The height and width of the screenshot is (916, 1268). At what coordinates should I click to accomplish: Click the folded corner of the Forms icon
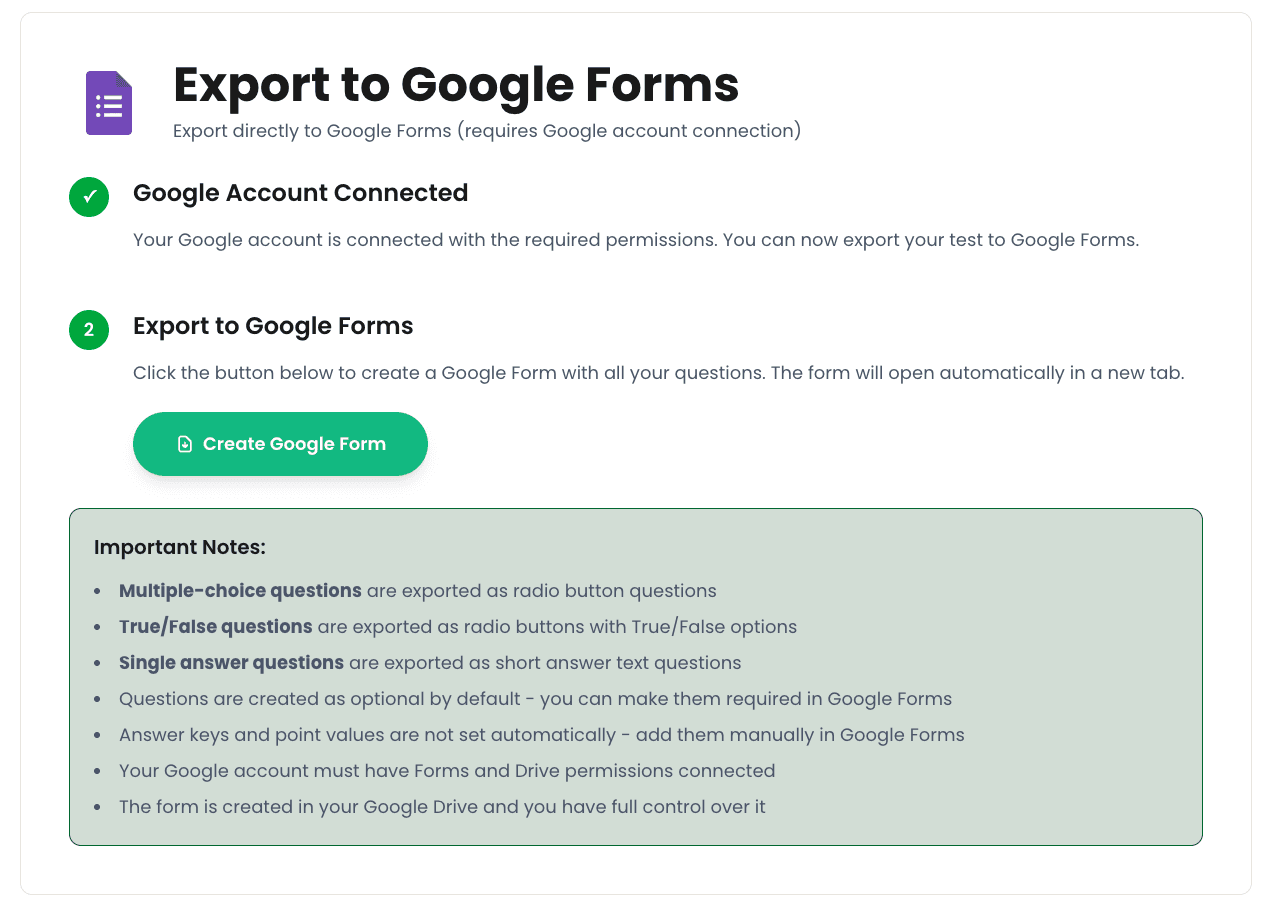point(124,82)
